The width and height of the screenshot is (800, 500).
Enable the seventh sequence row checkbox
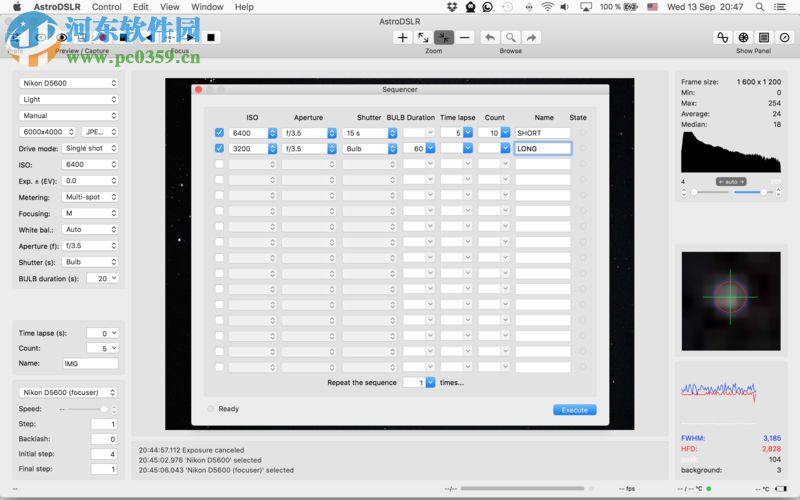[219, 226]
